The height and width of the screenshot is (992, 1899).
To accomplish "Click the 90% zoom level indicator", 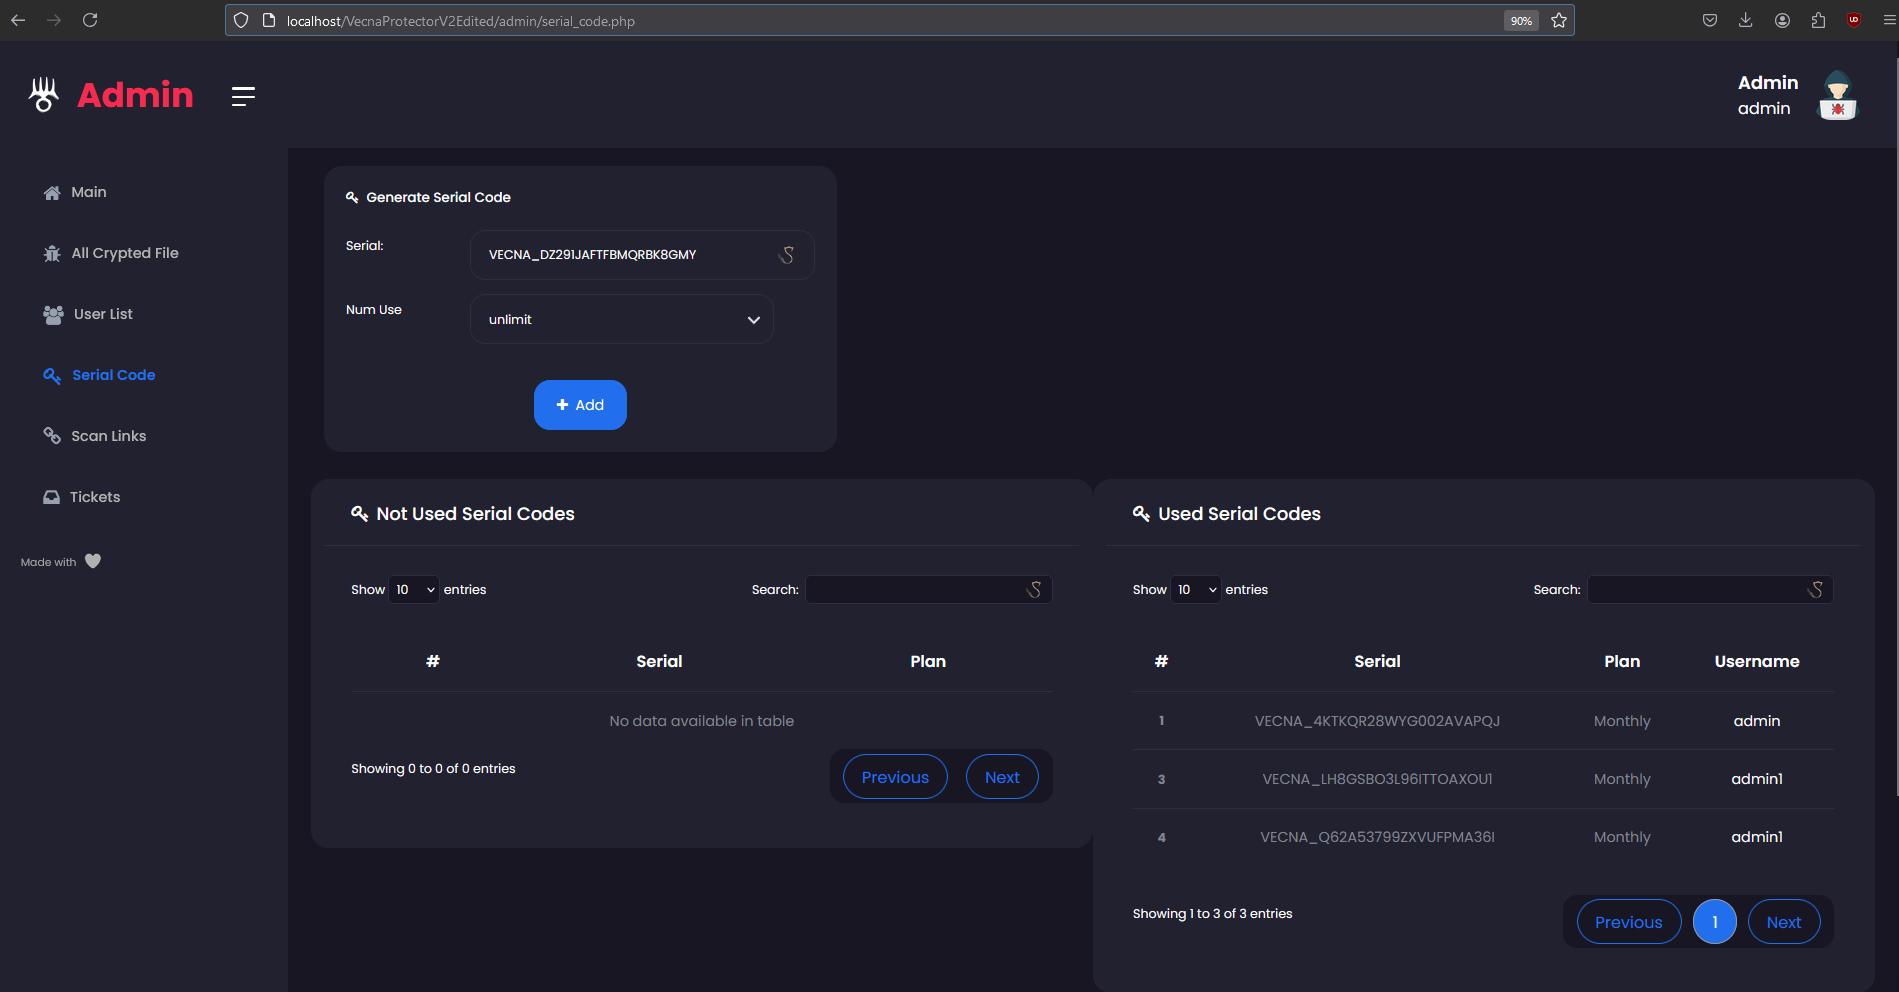I will pyautogui.click(x=1521, y=21).
